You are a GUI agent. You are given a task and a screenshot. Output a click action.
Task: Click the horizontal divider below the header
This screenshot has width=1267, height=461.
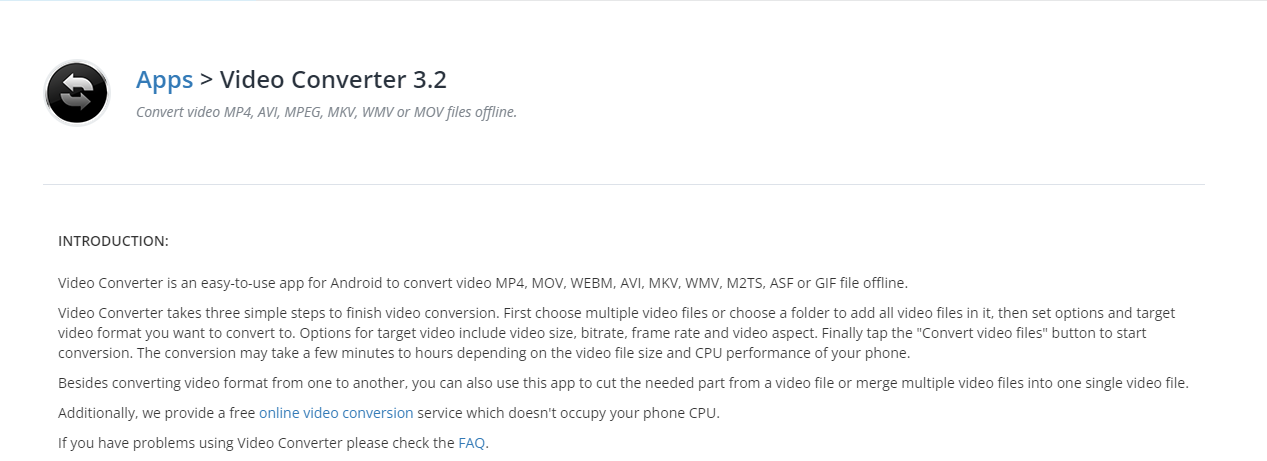click(624, 184)
